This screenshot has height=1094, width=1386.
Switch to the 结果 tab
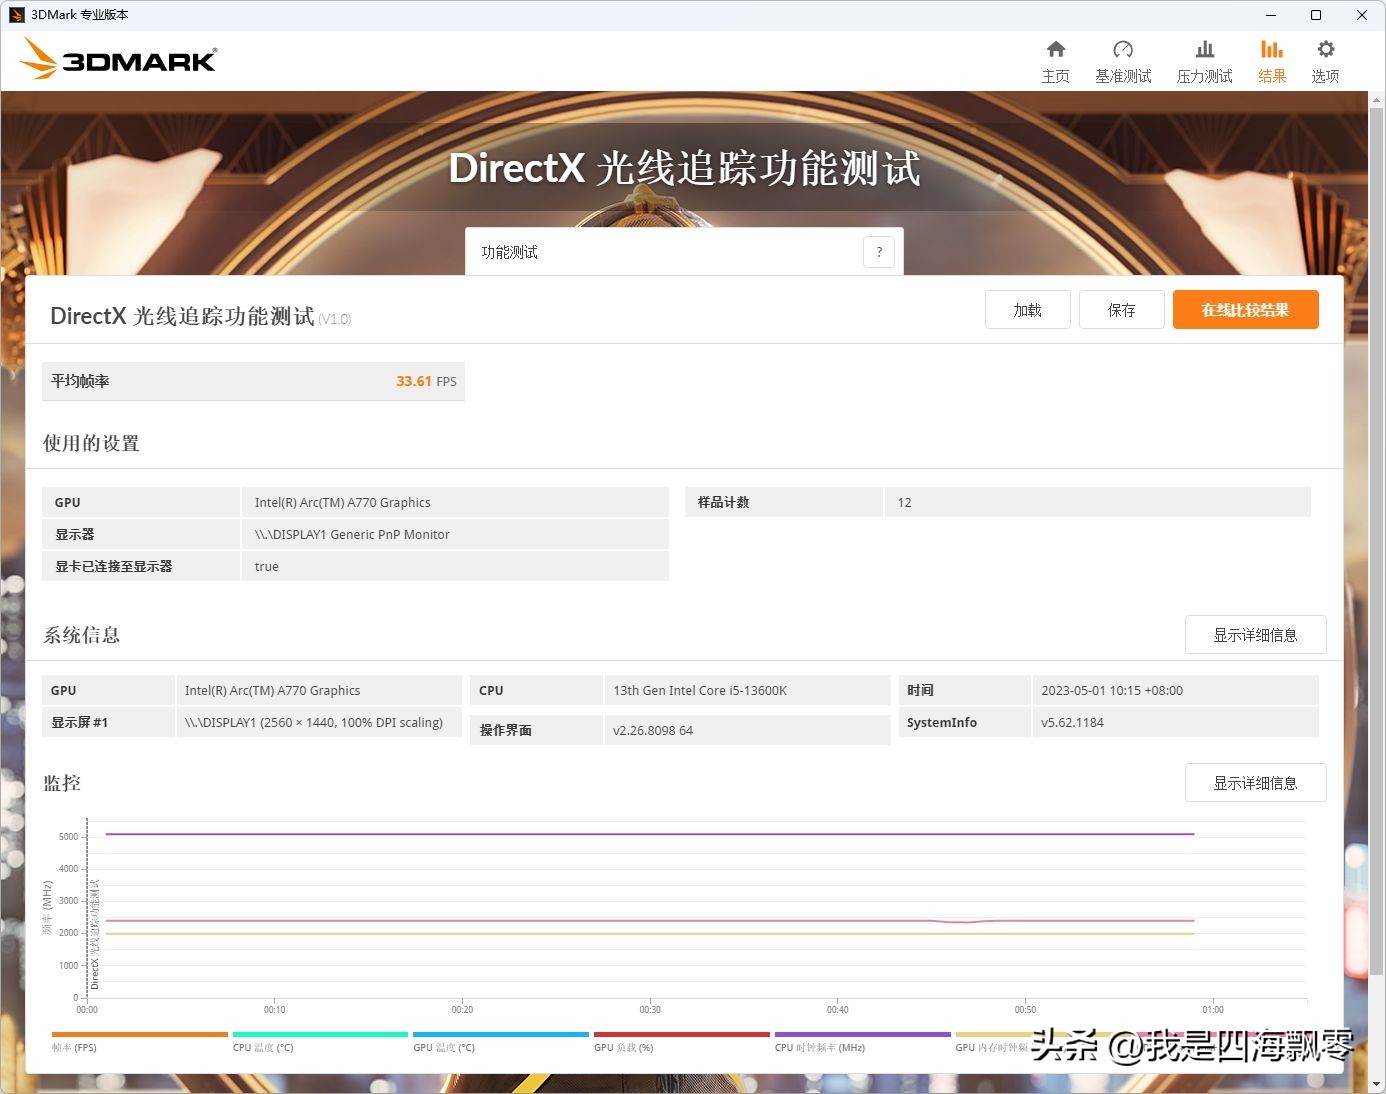point(1271,59)
